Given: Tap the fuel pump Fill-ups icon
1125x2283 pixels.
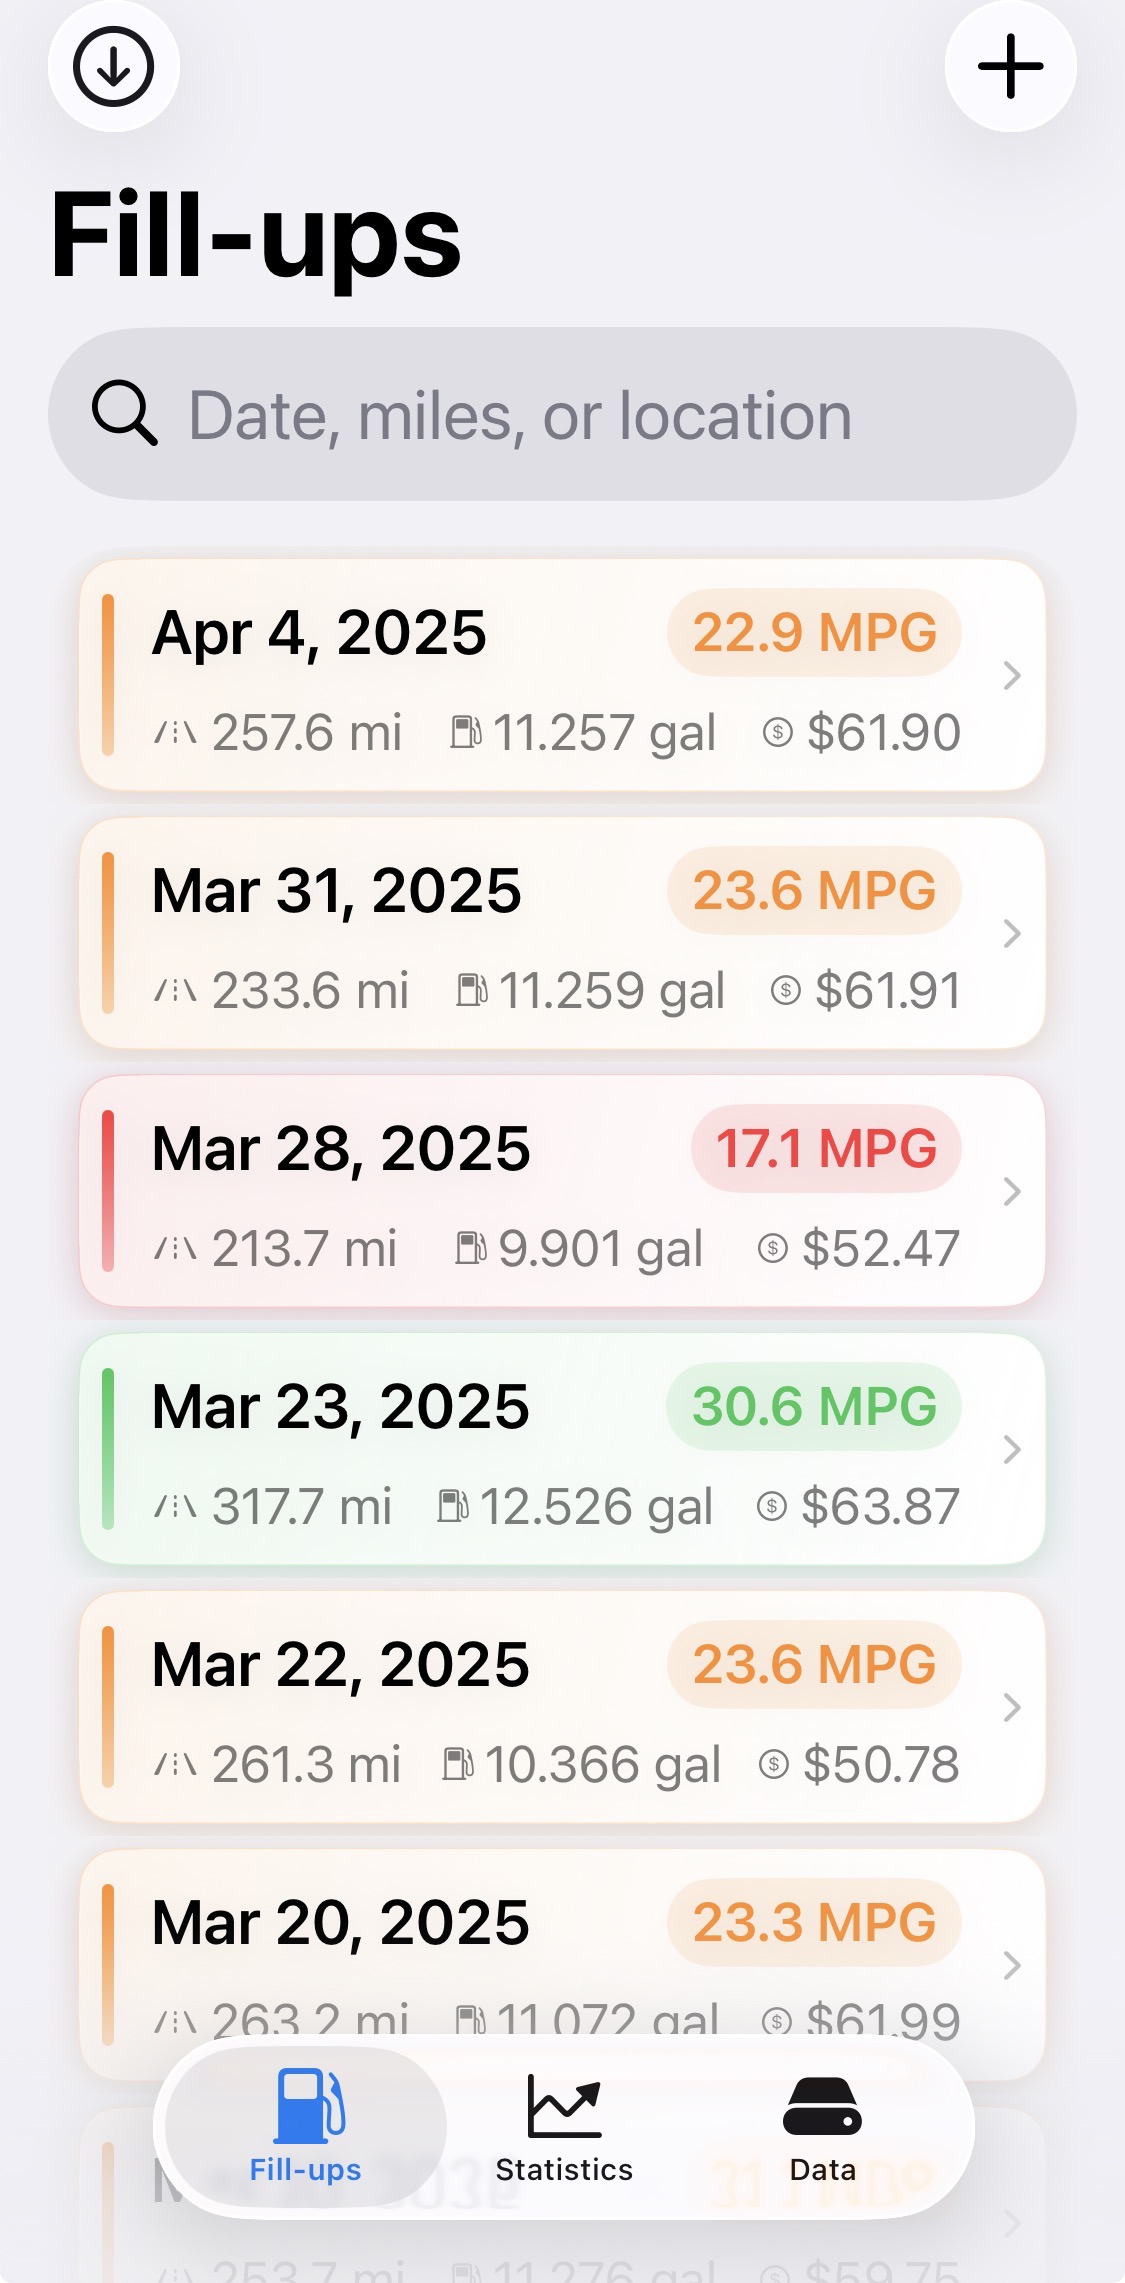Looking at the screenshot, I should pyautogui.click(x=308, y=2106).
